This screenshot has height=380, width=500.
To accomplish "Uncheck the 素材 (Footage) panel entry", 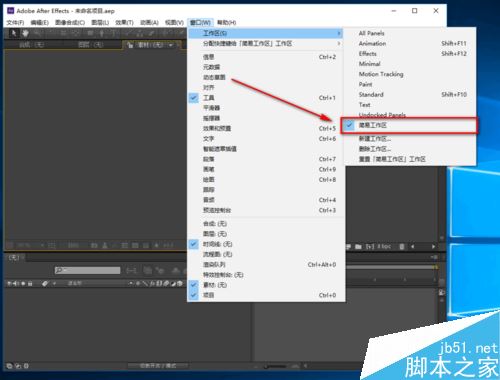I will 266,285.
